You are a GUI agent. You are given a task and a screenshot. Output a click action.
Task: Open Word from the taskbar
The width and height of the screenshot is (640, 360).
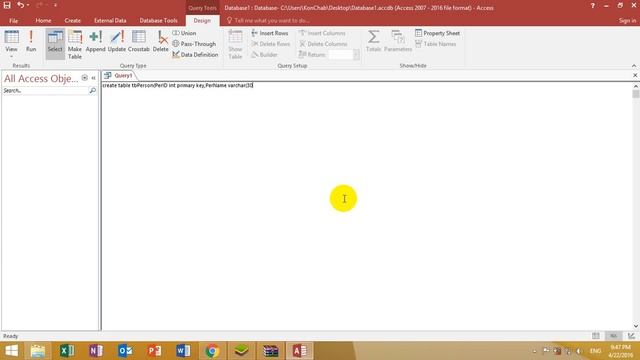[183, 351]
